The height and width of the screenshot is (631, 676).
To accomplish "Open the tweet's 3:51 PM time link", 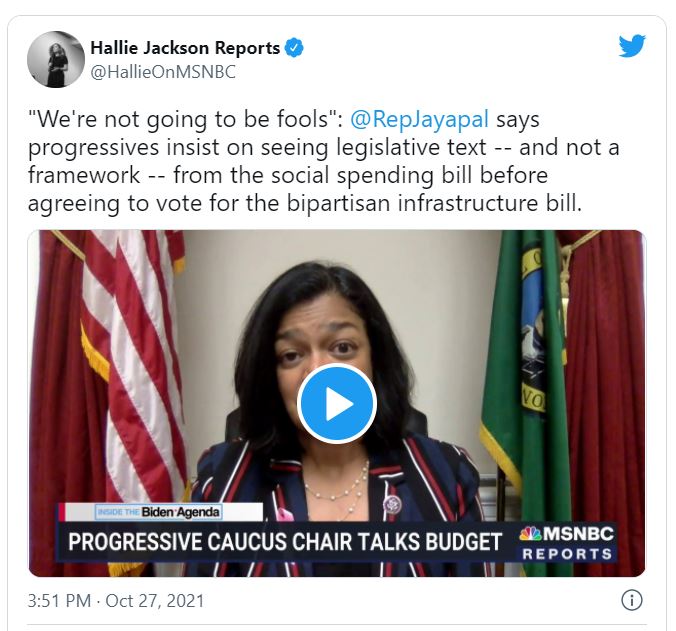I will point(59,601).
